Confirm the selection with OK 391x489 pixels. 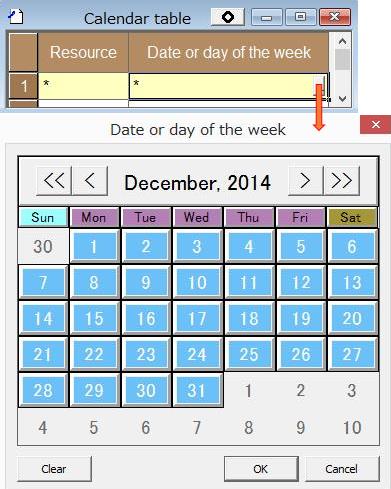tap(261, 469)
